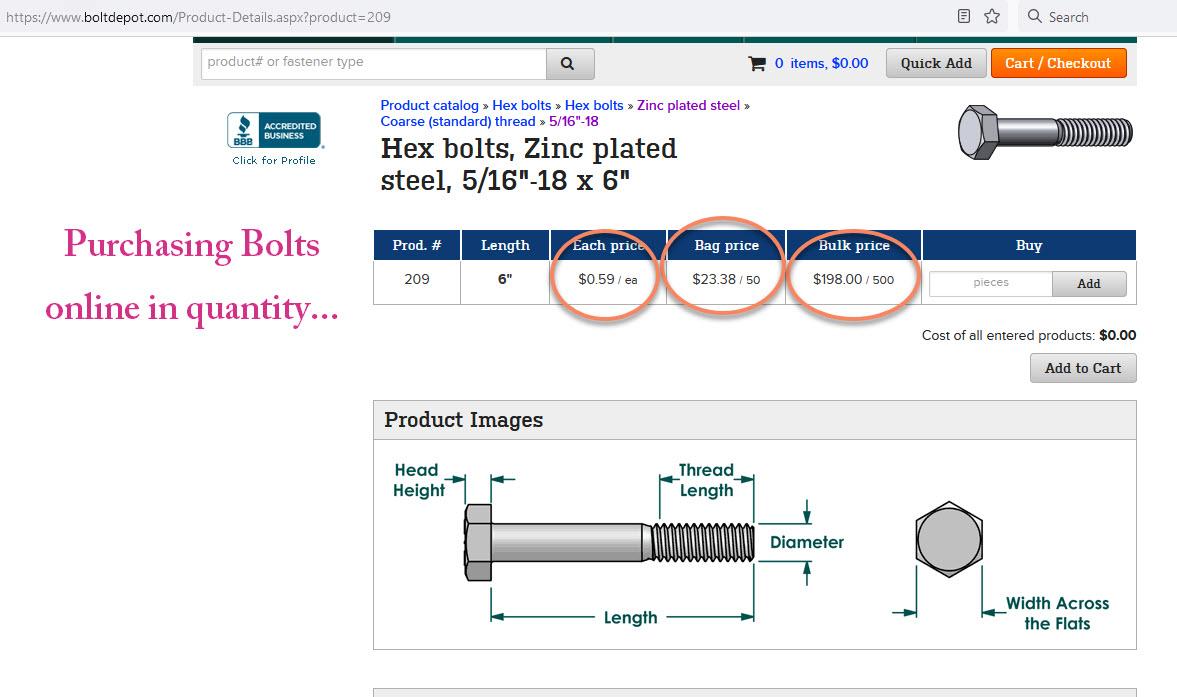Click product number 209 cell

[417, 280]
